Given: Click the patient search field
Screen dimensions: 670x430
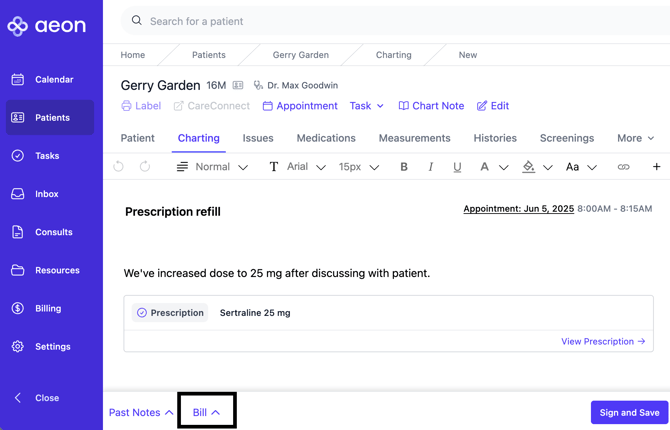Looking at the screenshot, I should 390,21.
